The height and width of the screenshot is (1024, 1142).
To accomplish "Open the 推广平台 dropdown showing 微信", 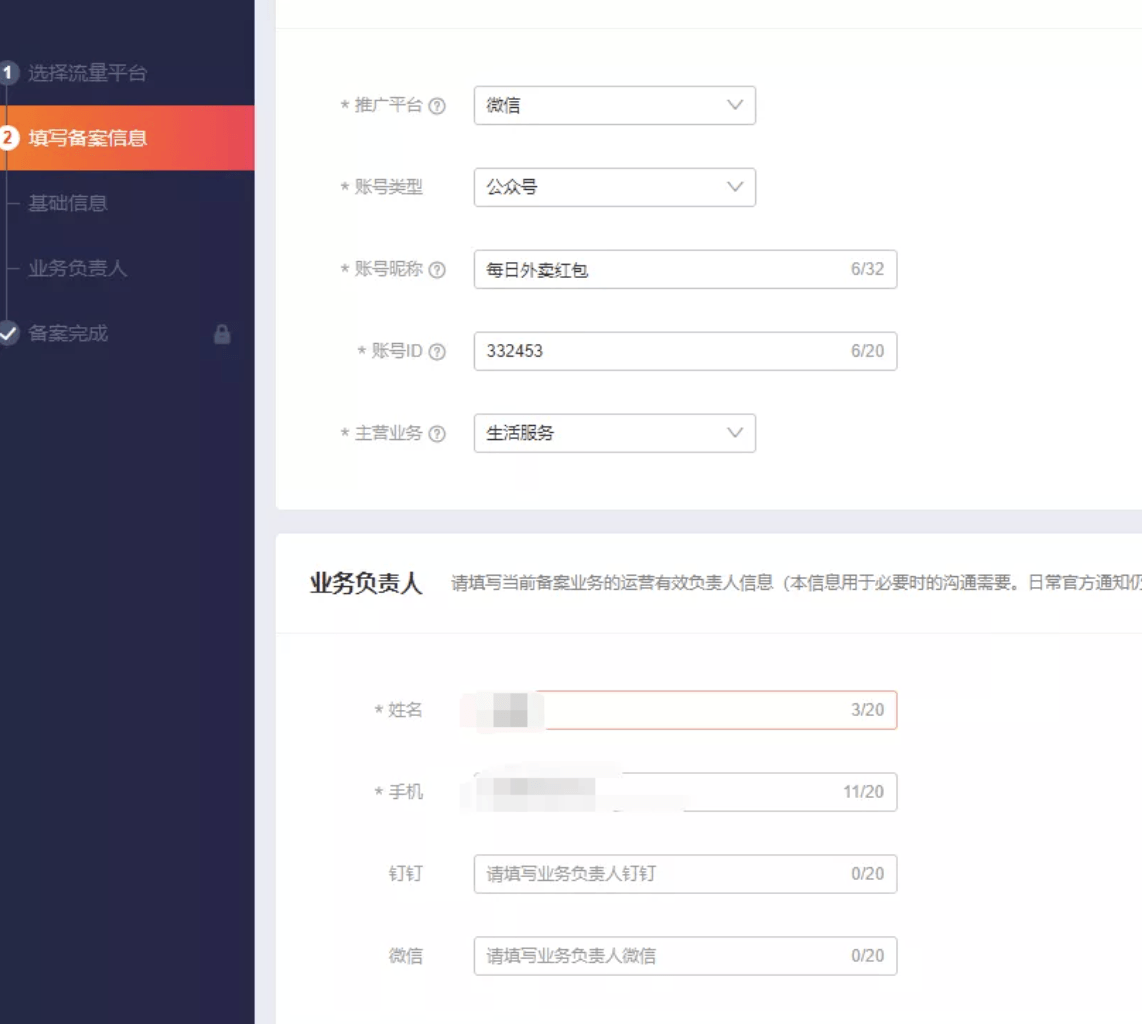I will pos(615,106).
